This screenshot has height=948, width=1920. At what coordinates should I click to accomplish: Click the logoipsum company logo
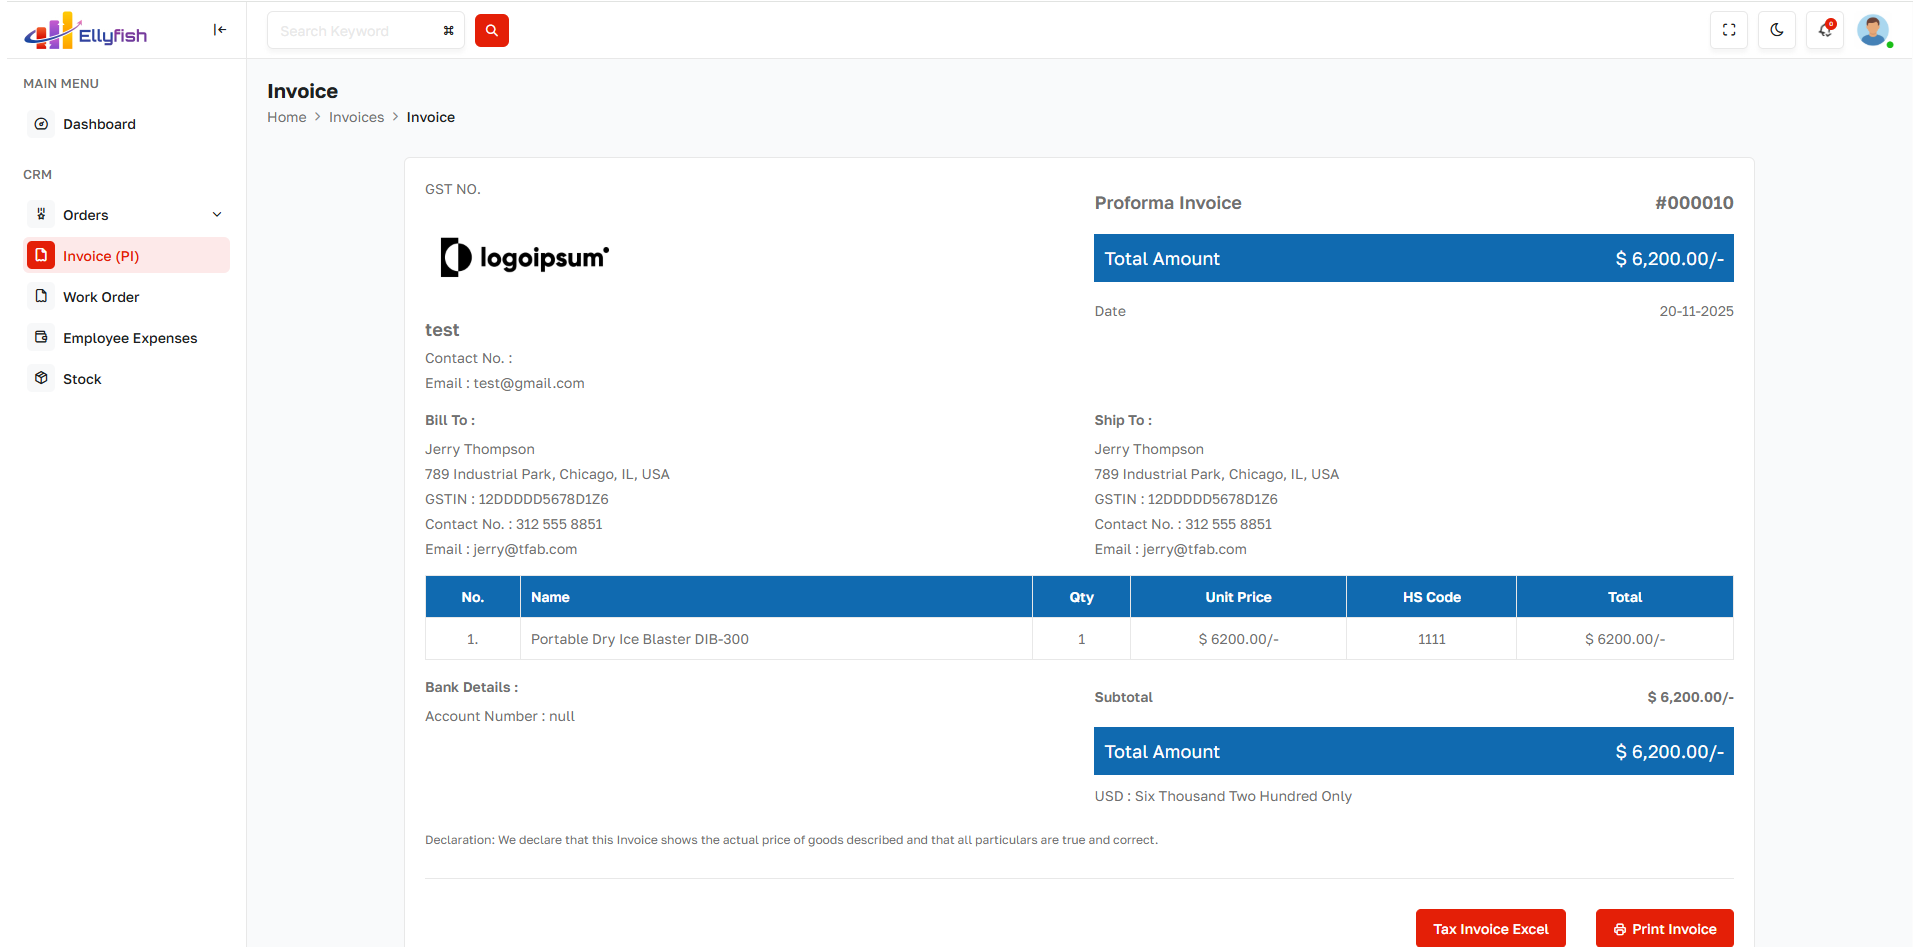tap(525, 258)
